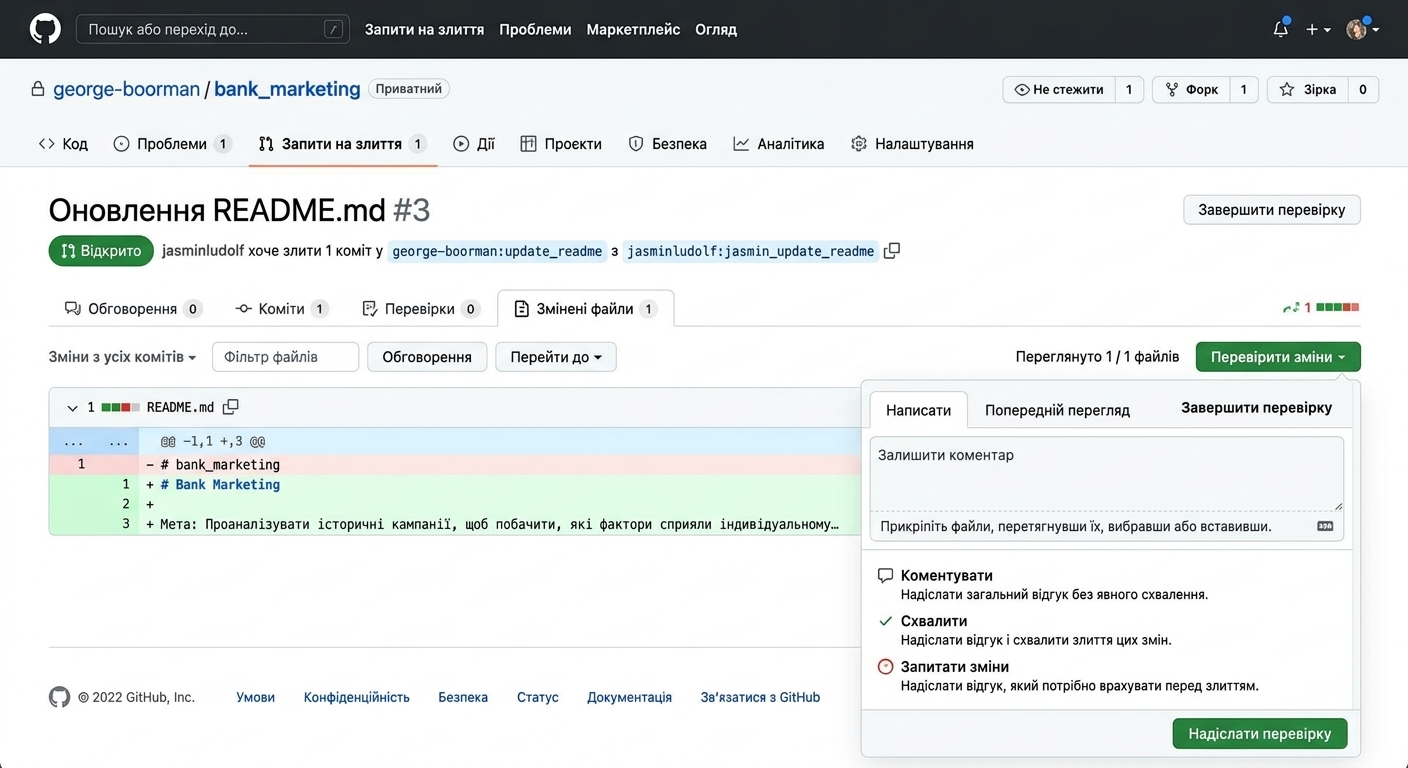Click the markdown icon in comment box
The height and width of the screenshot is (768, 1408).
tap(1325, 526)
